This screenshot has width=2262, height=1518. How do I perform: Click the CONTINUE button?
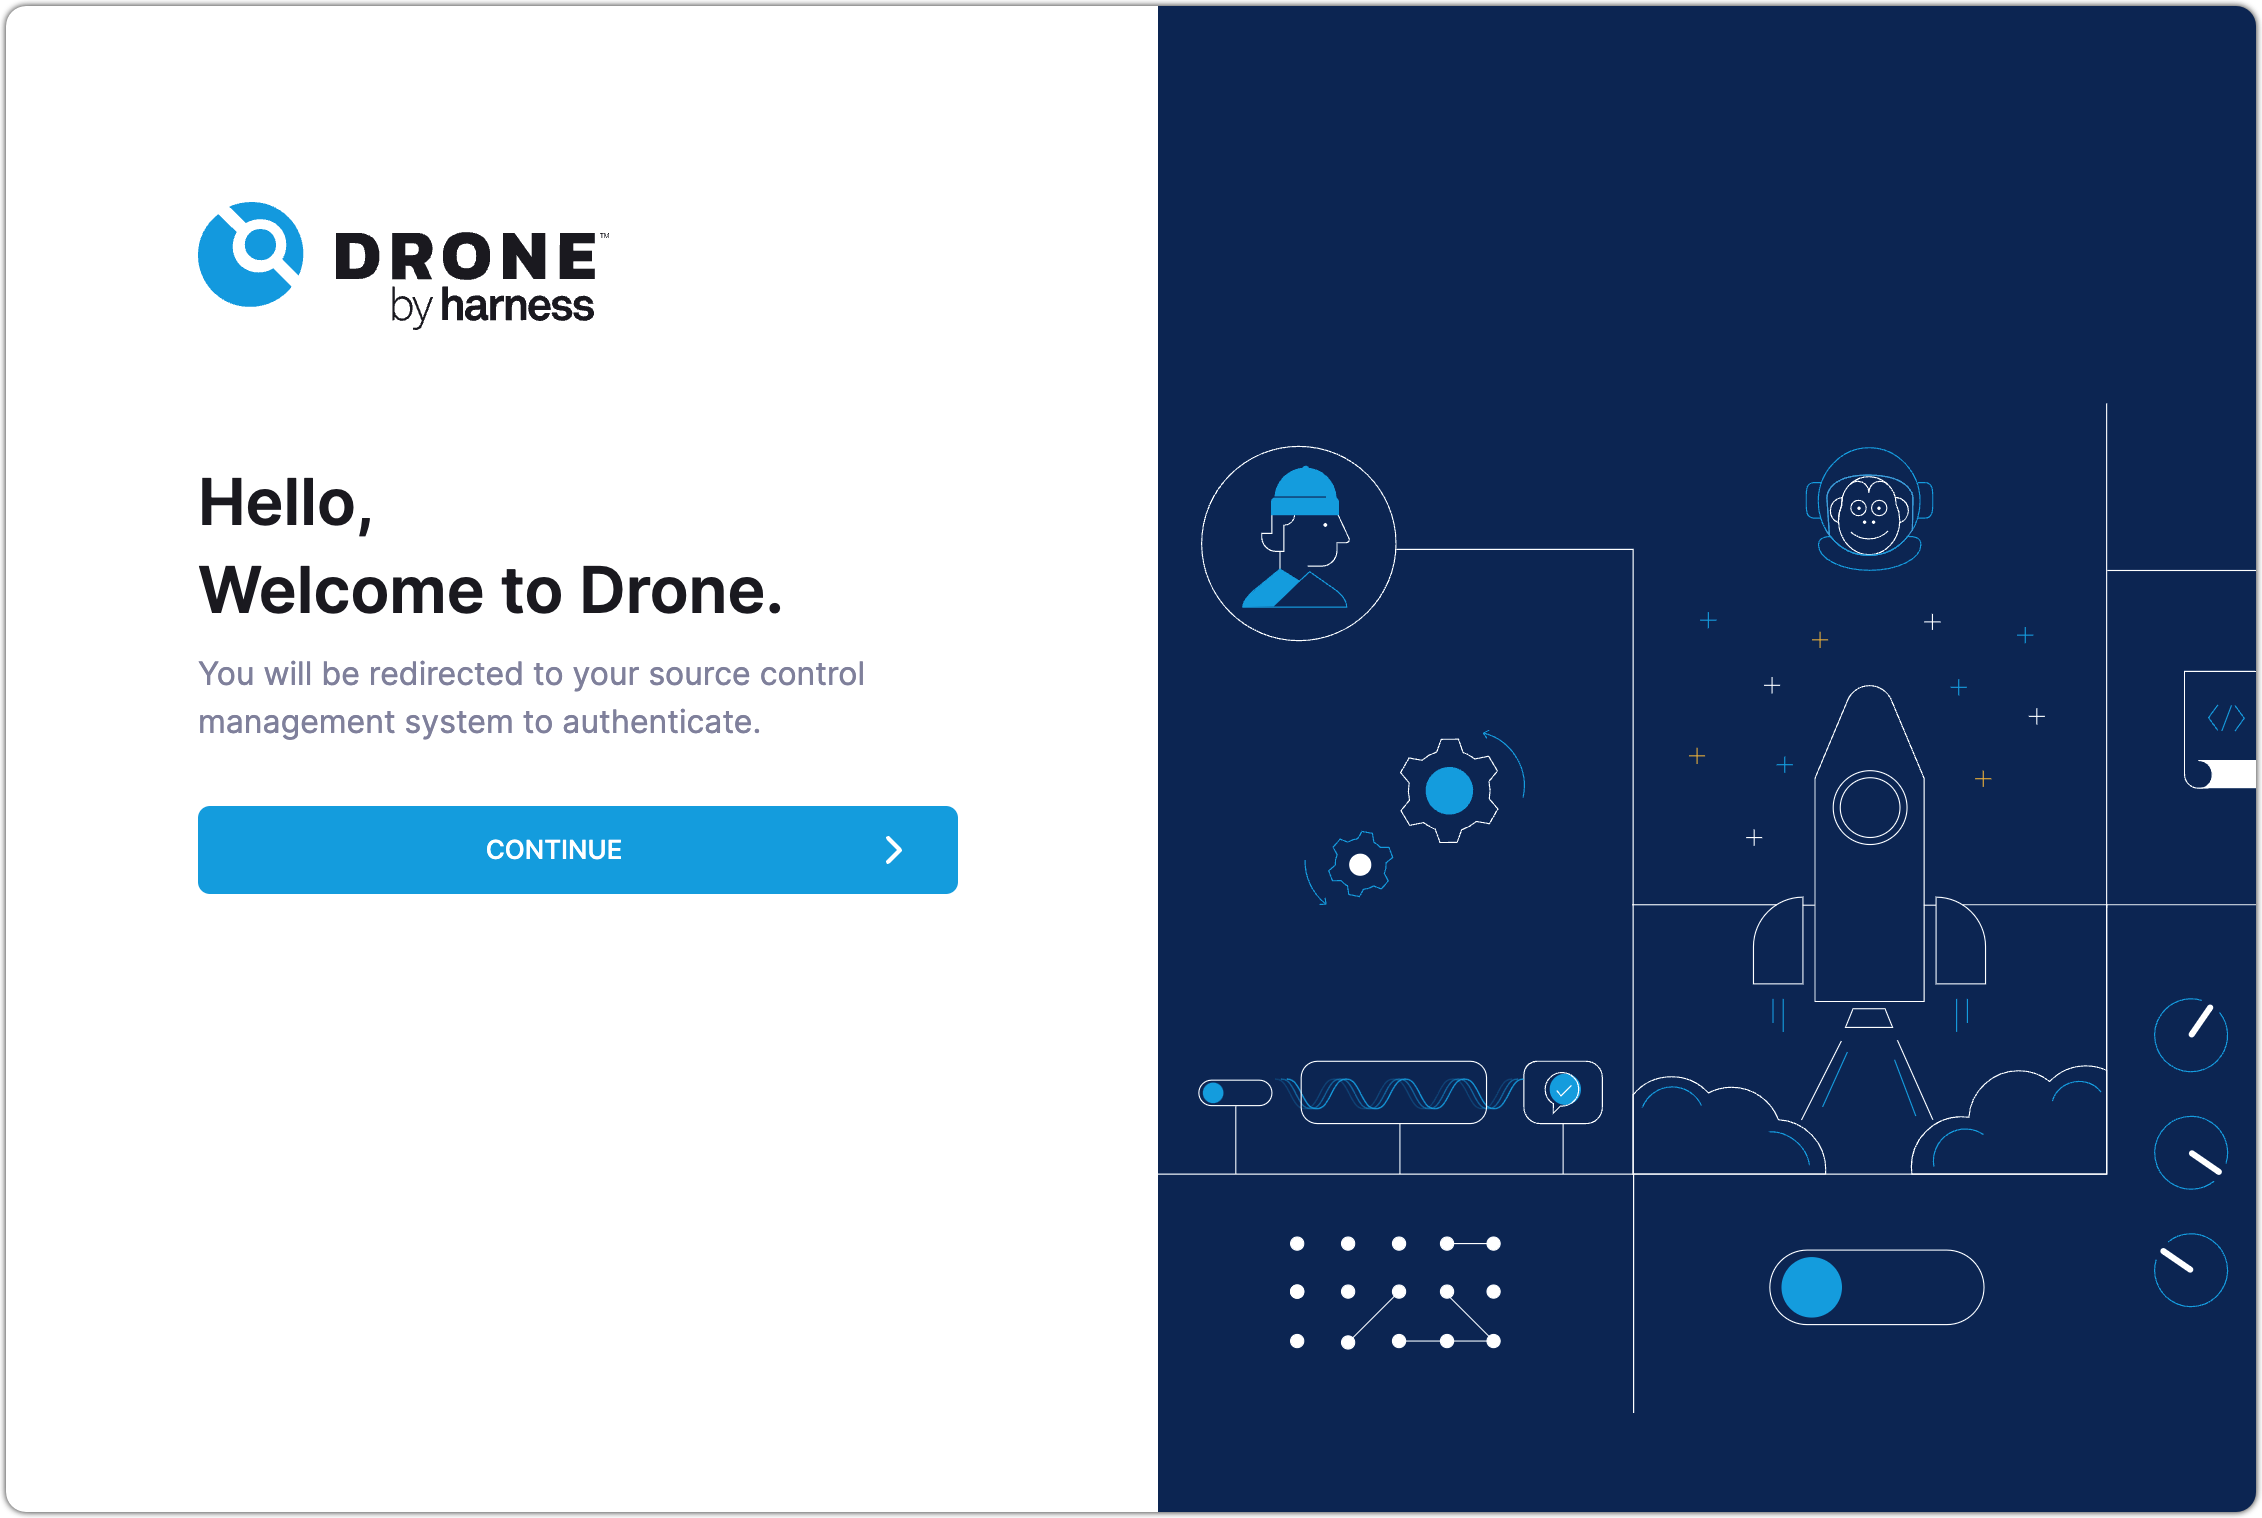577,849
